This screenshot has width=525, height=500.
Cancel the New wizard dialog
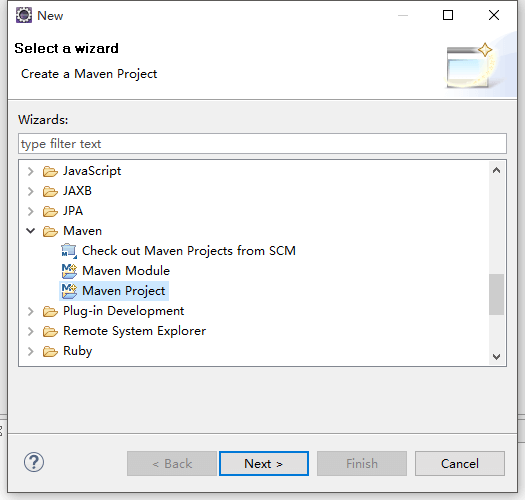(x=460, y=463)
